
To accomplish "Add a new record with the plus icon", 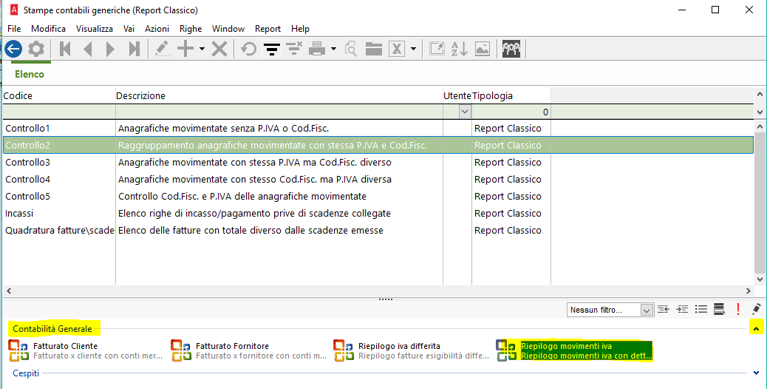I will [x=185, y=49].
